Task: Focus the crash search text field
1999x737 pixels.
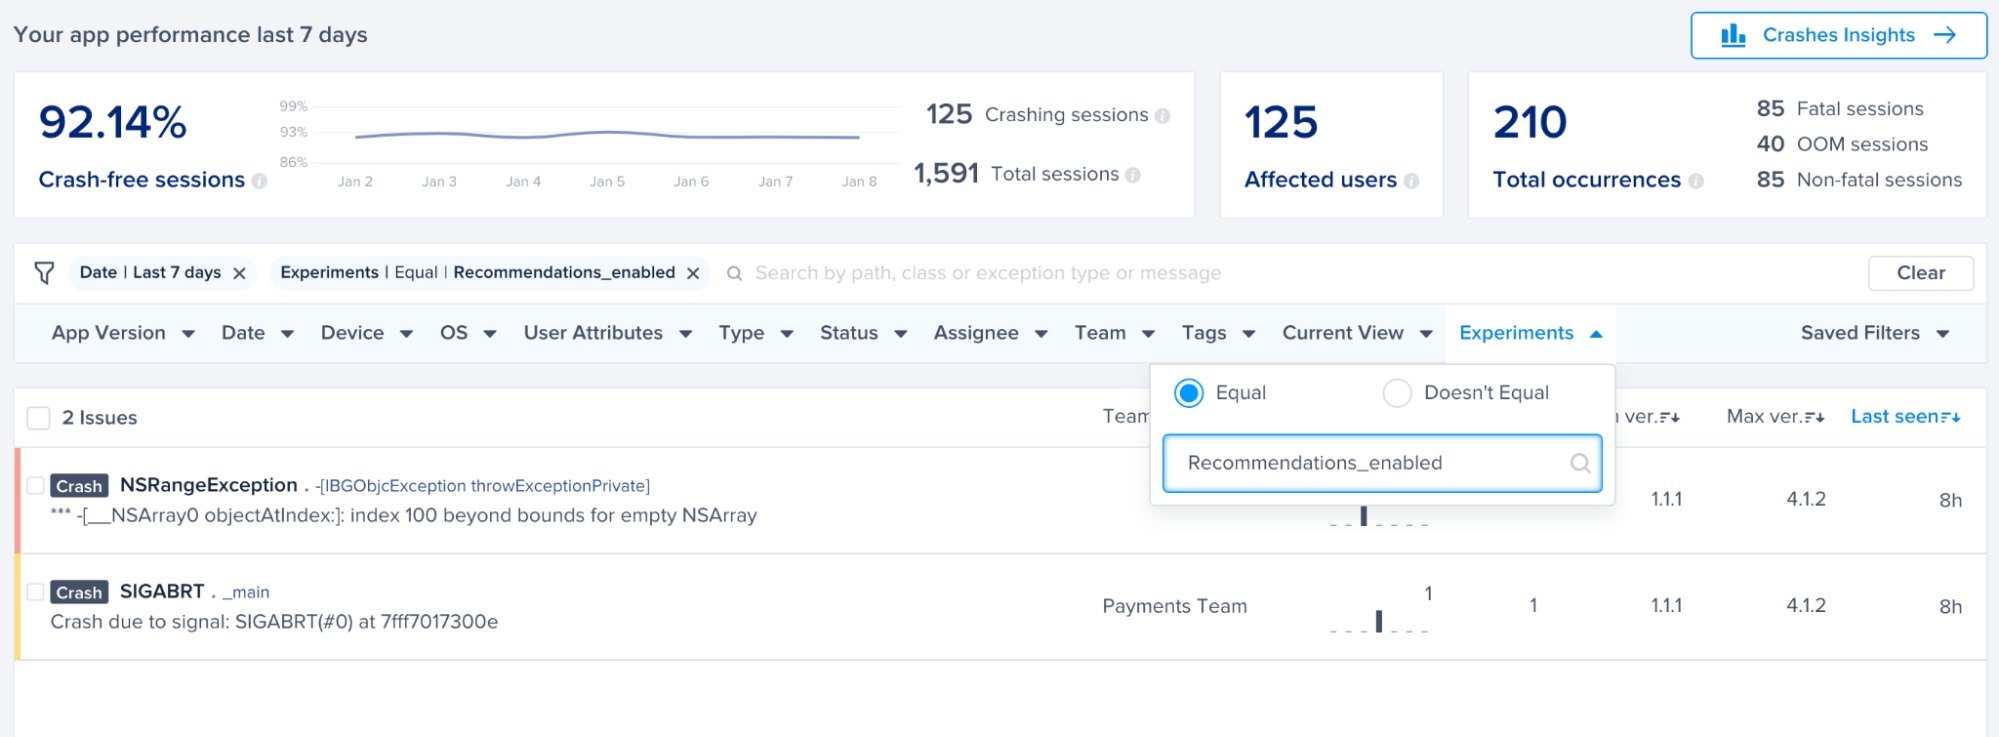Action: [x=1000, y=273]
